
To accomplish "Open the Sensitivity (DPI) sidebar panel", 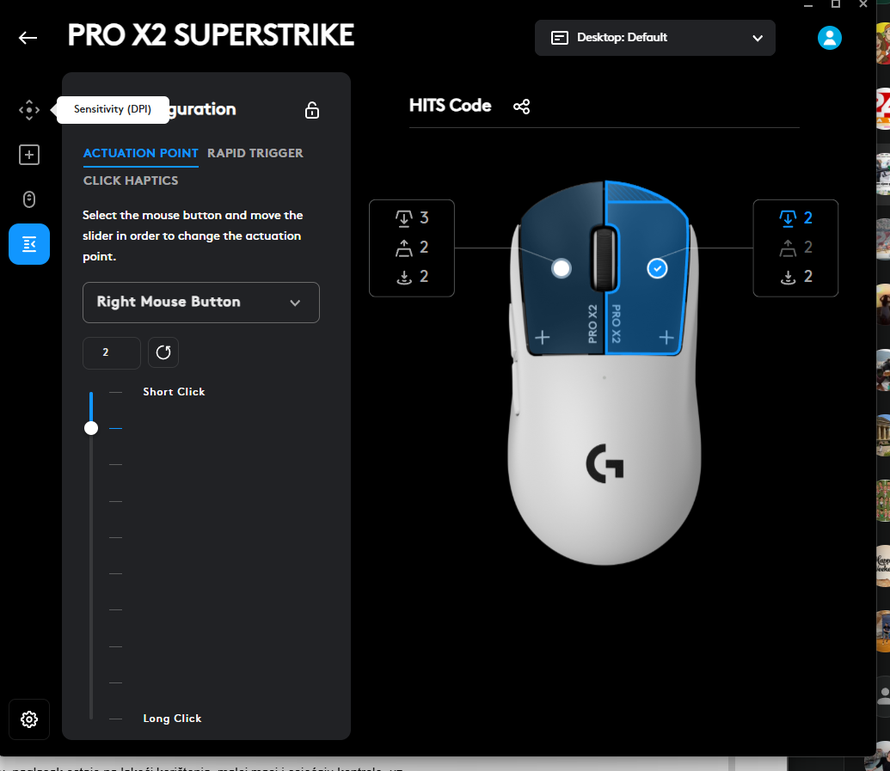I will [x=29, y=109].
